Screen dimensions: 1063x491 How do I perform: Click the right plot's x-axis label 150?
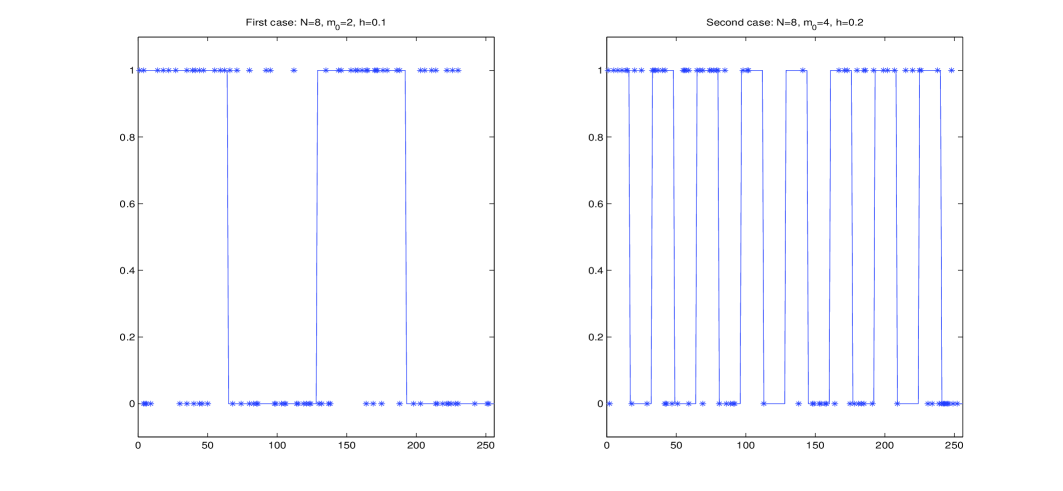point(815,448)
